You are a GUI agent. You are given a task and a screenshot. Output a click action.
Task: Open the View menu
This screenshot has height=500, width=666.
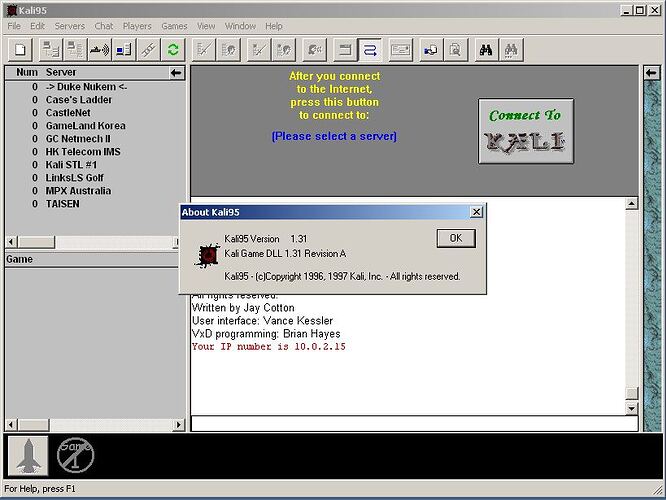click(206, 26)
